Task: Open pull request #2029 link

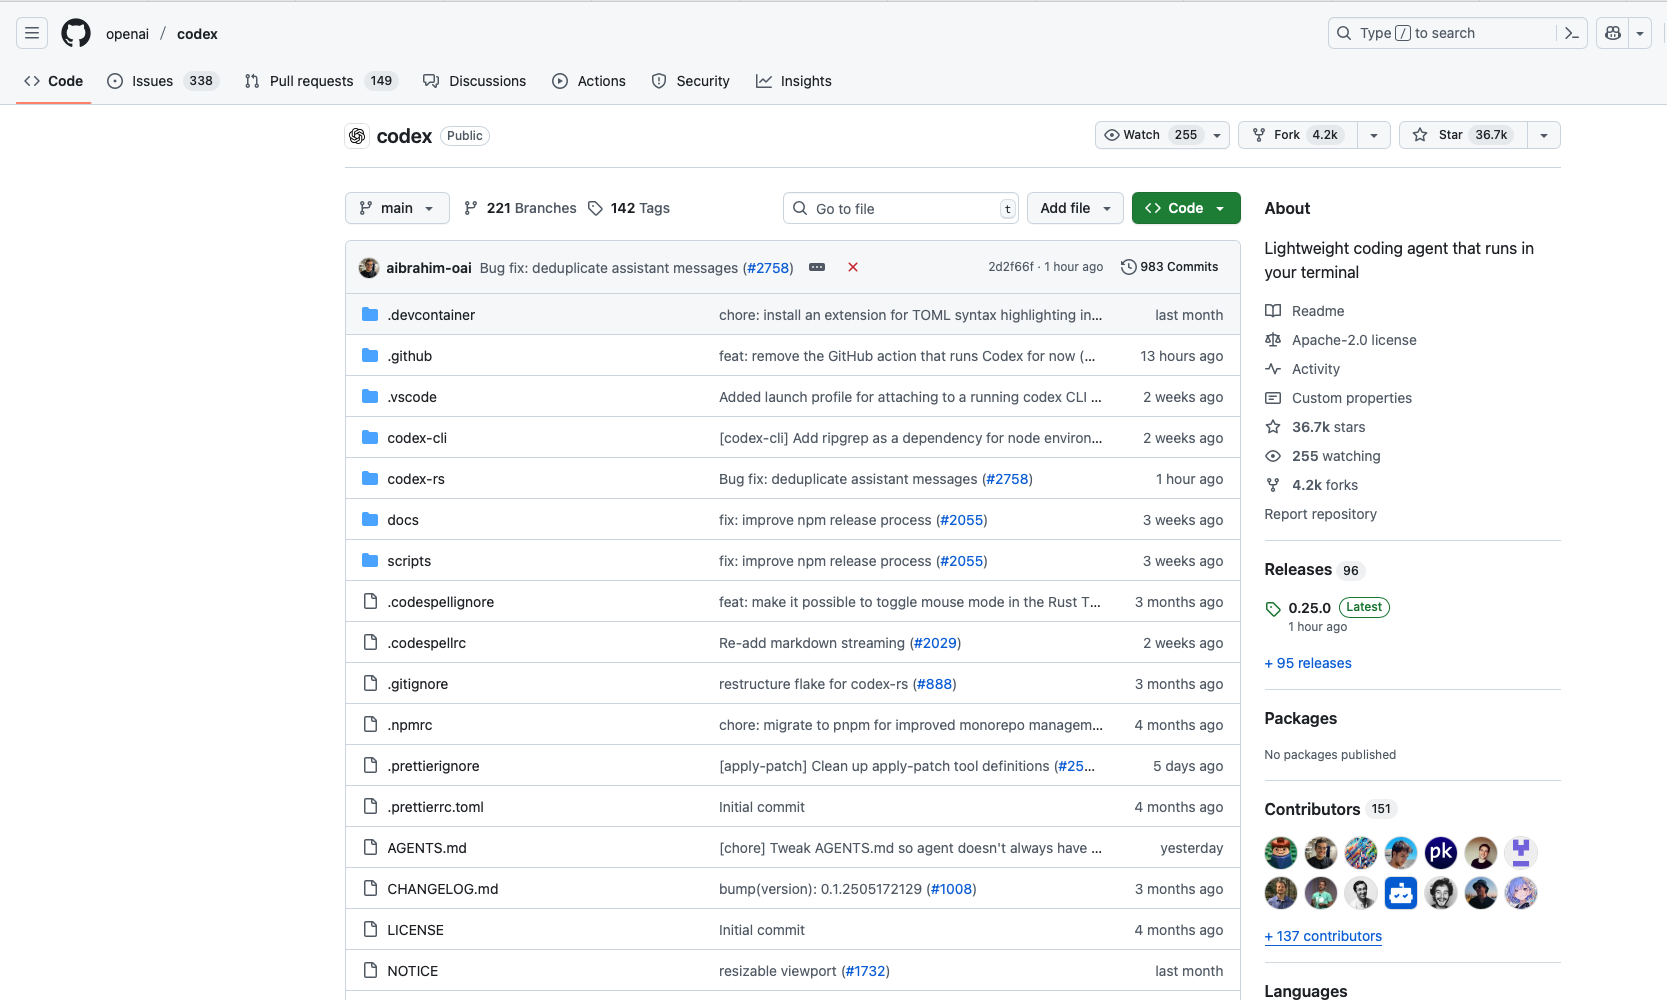Action: [935, 643]
